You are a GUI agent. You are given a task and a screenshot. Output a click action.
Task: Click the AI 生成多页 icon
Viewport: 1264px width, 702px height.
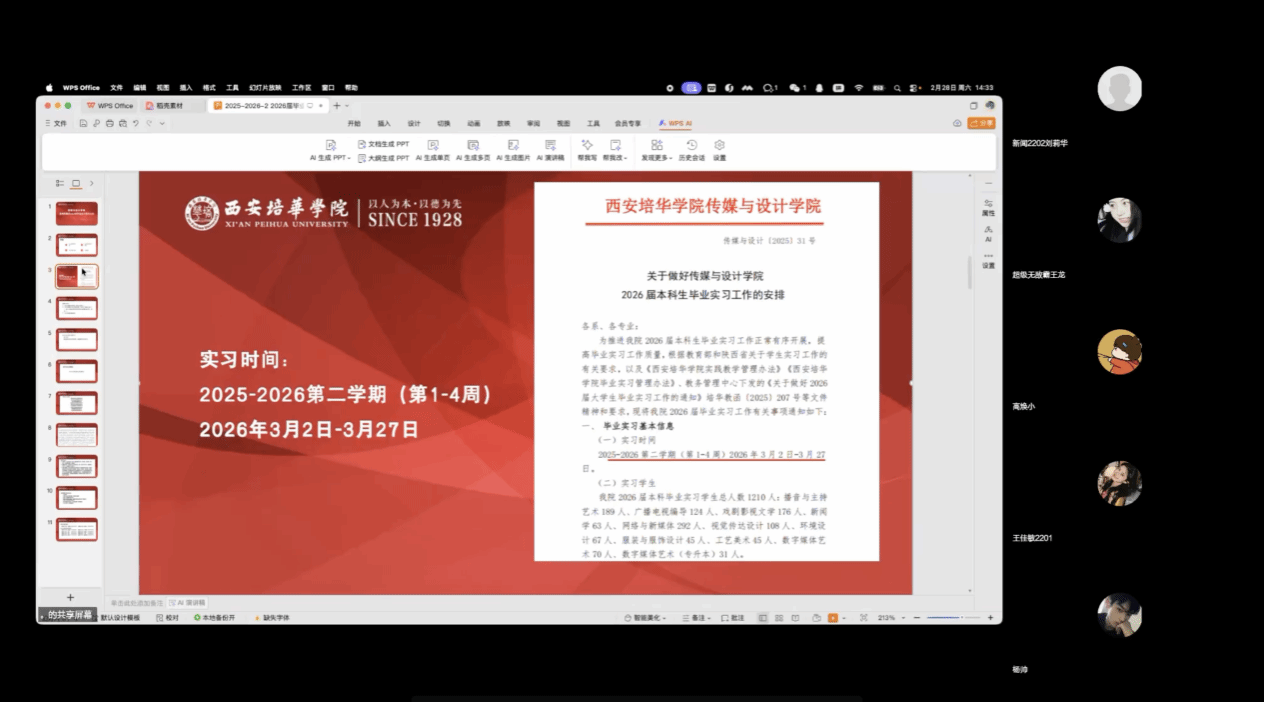point(472,146)
